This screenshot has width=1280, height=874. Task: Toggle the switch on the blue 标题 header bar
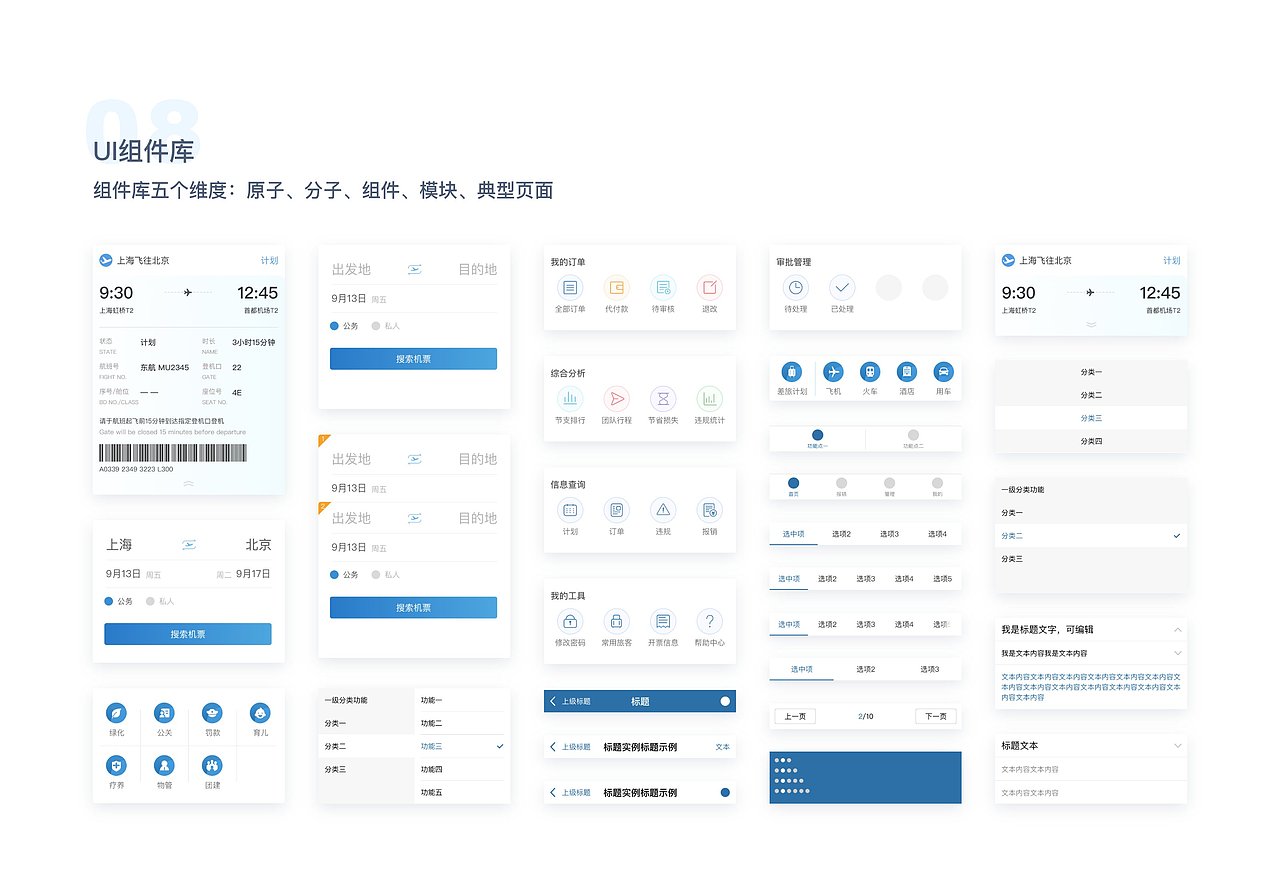[x=723, y=701]
